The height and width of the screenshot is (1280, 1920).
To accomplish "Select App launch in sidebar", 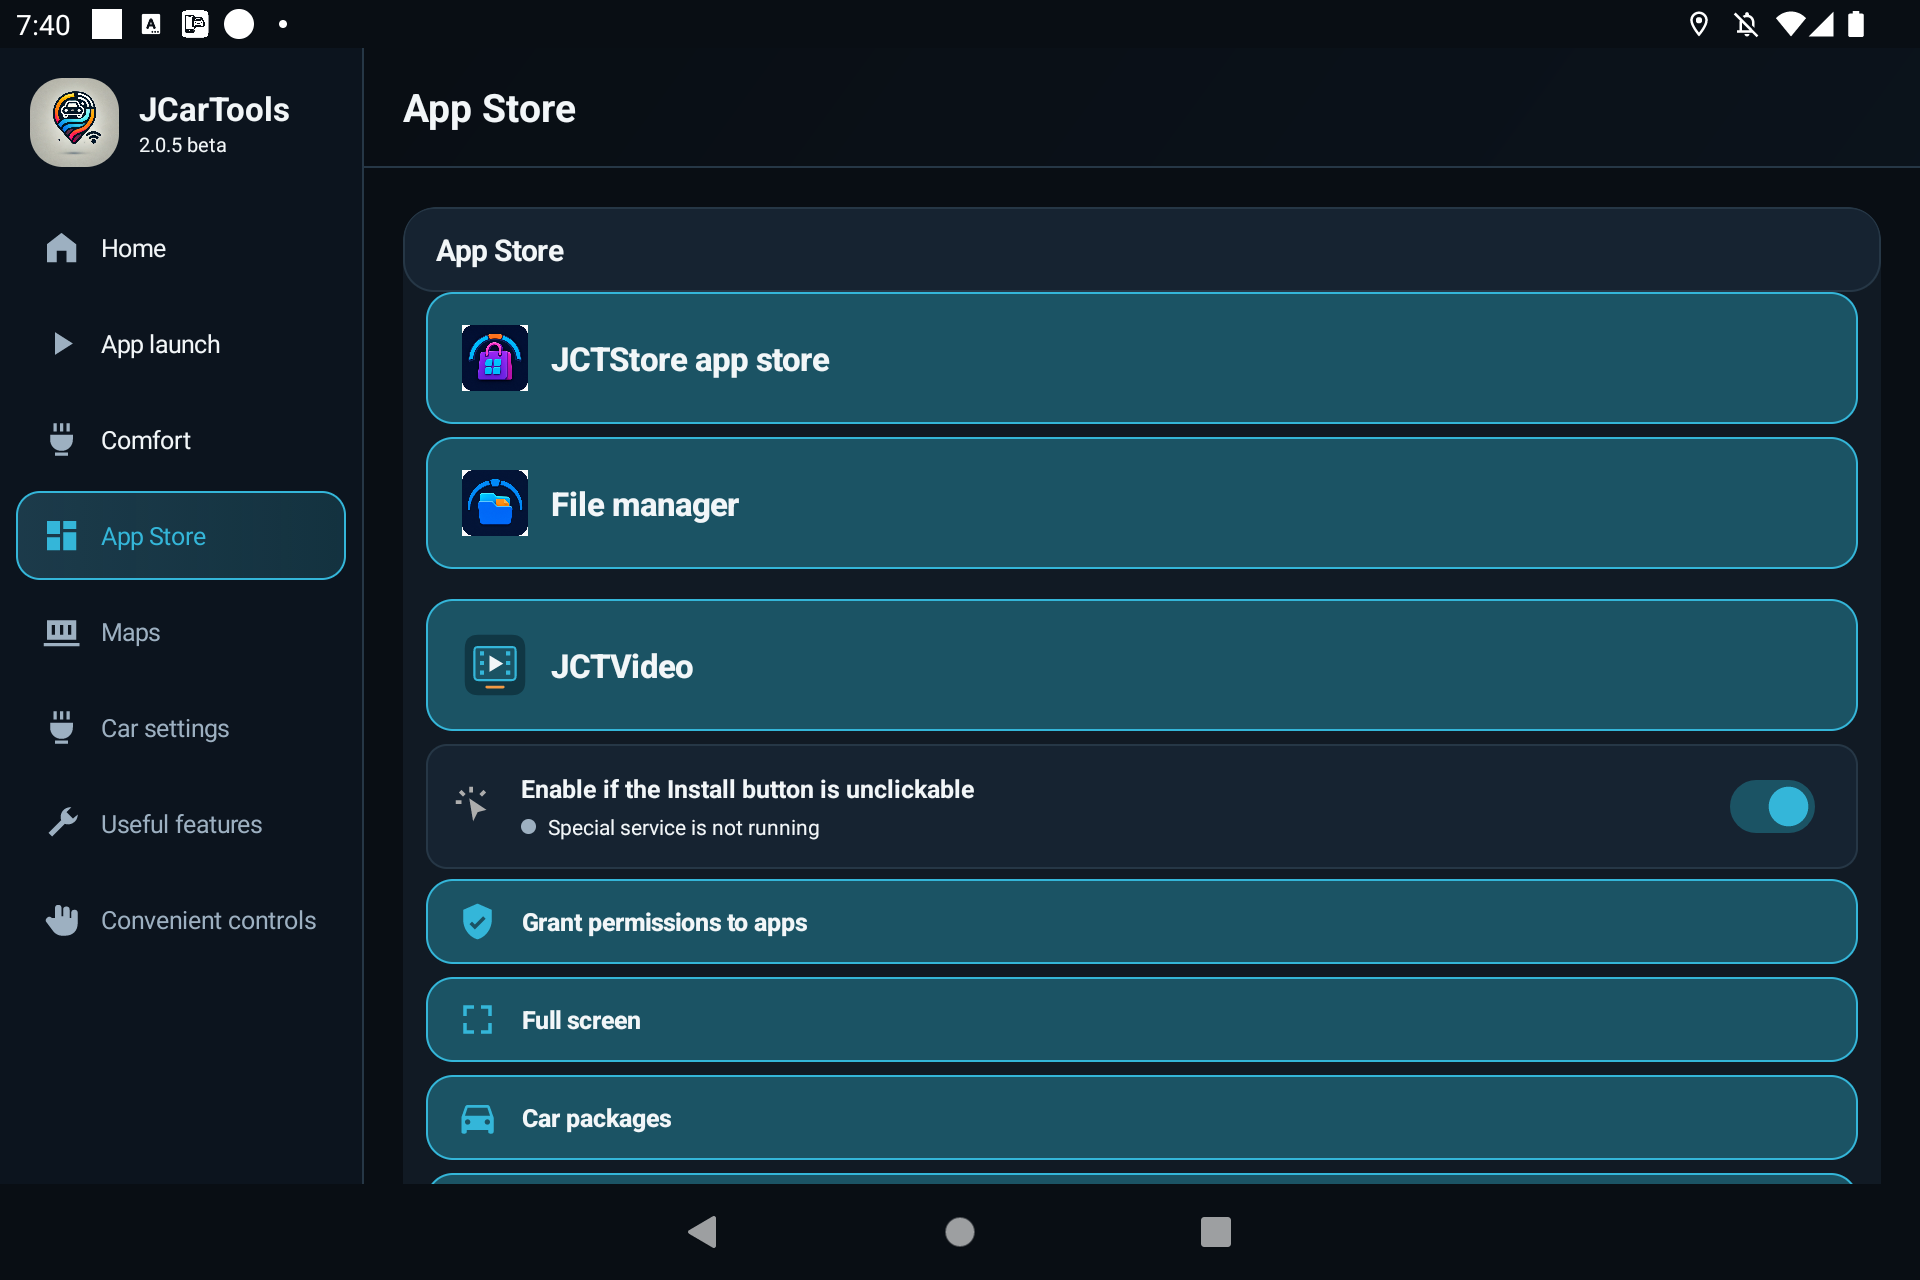I will click(181, 344).
